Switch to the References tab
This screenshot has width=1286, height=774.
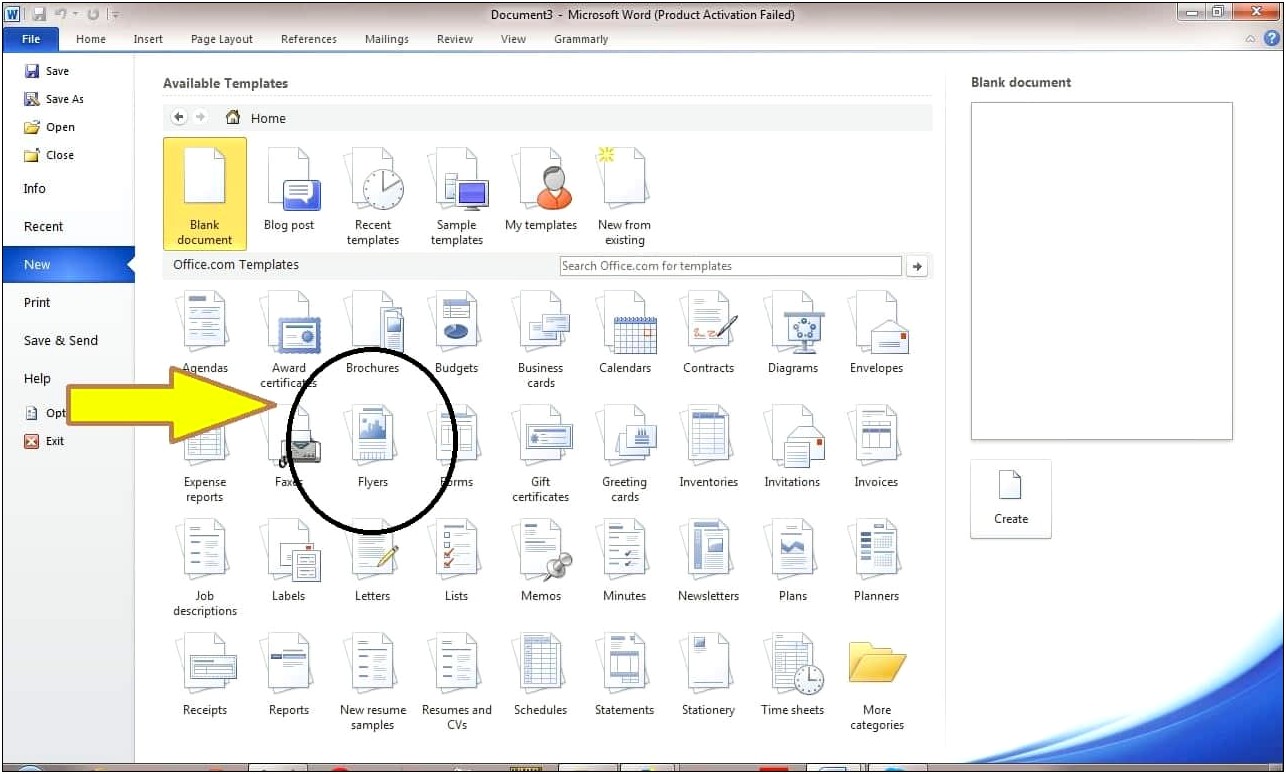click(x=308, y=39)
